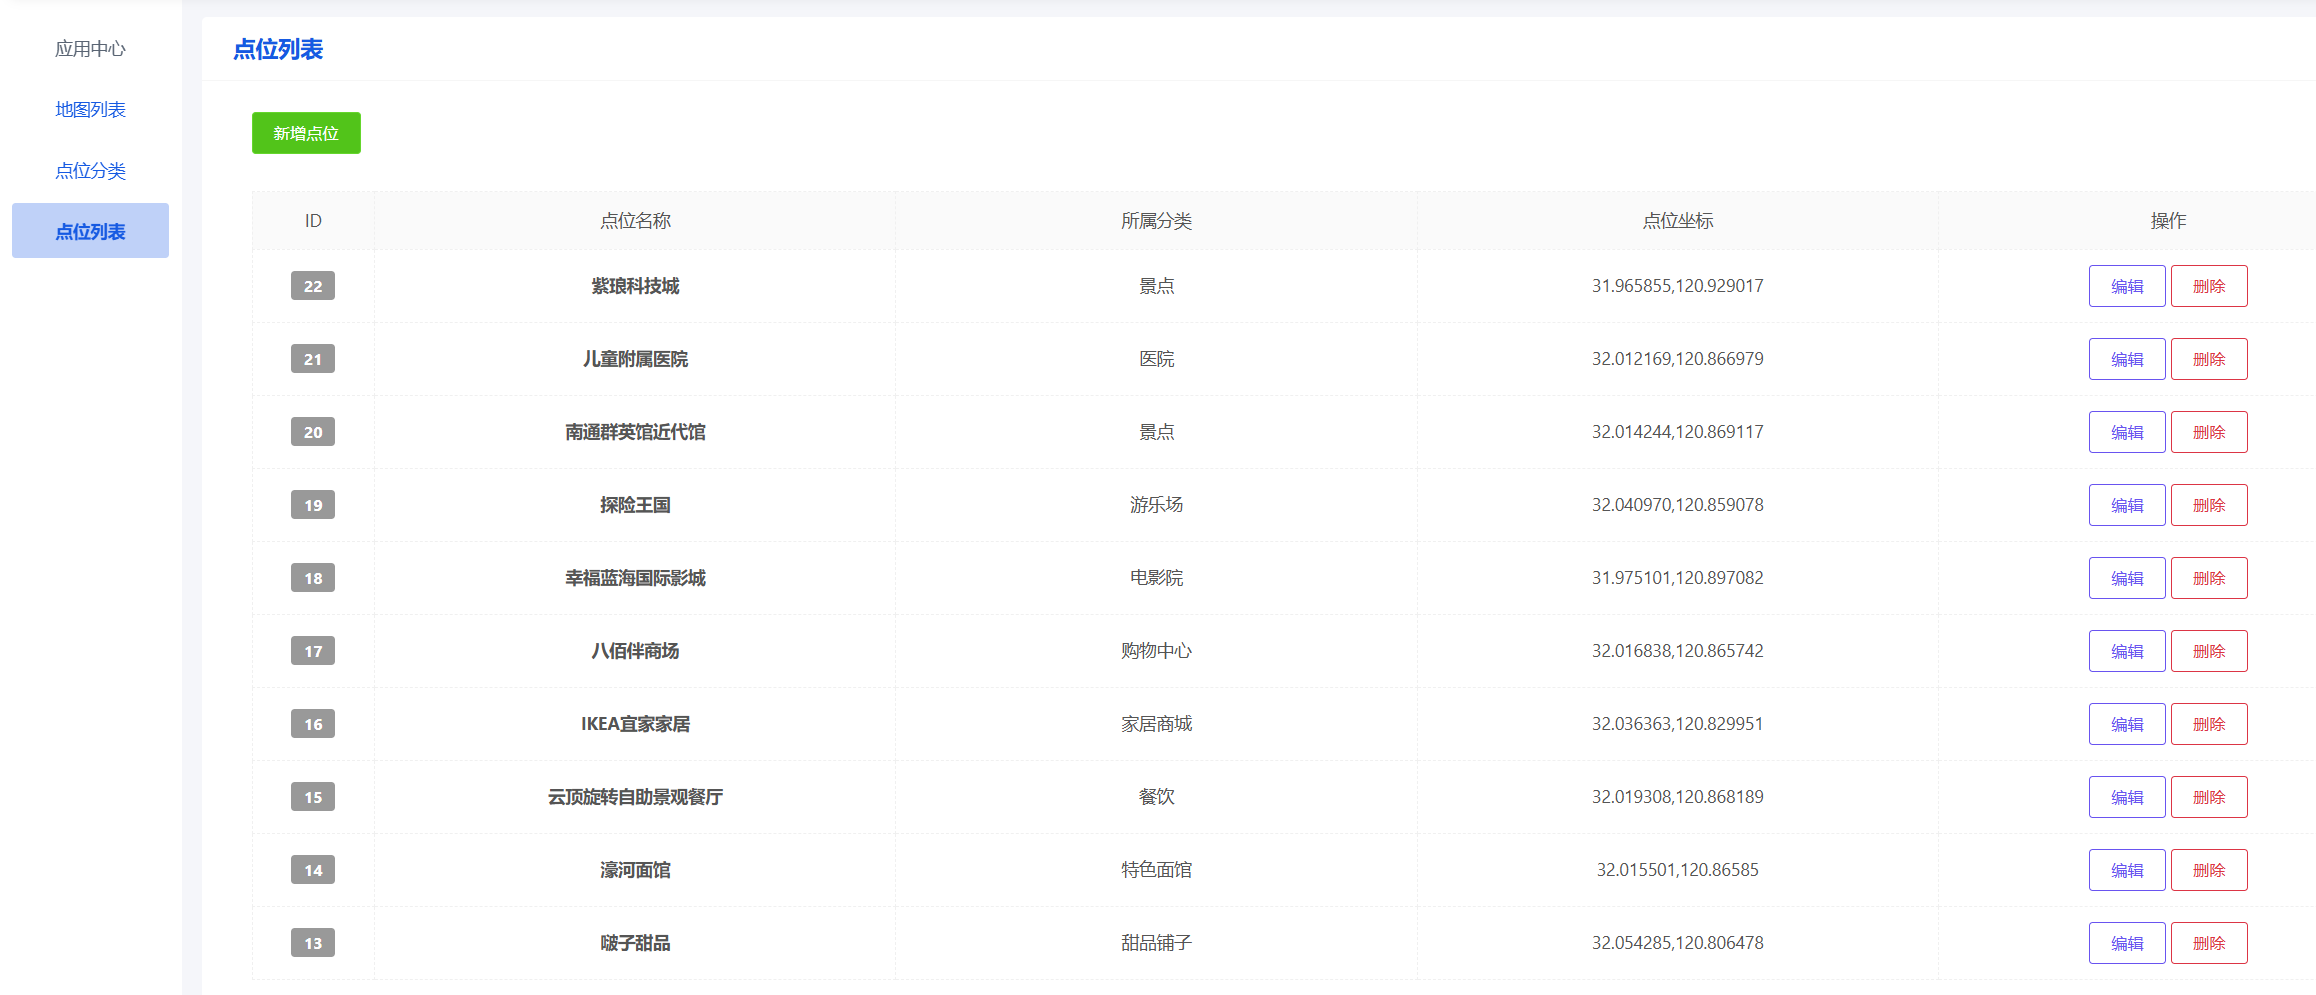Edit the 探险王国 point

(x=2126, y=505)
